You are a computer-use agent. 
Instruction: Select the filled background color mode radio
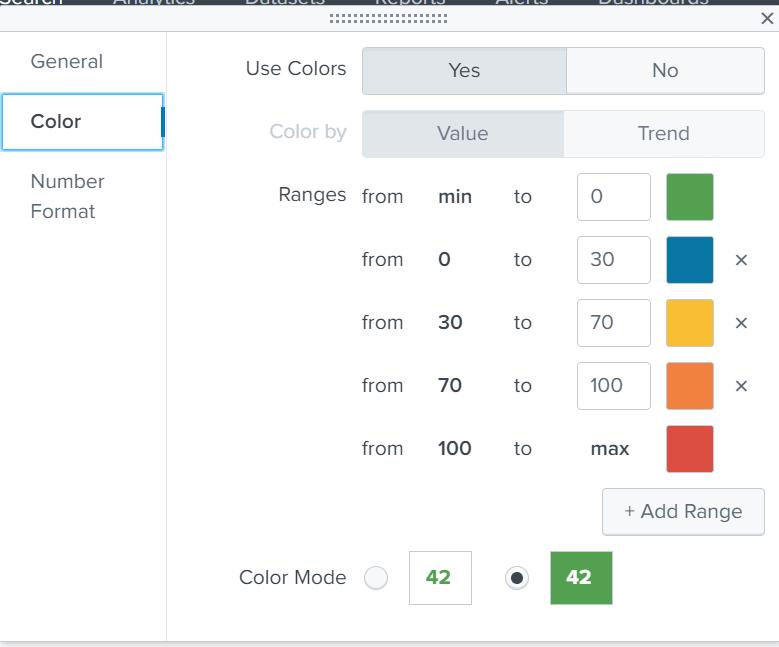[517, 578]
